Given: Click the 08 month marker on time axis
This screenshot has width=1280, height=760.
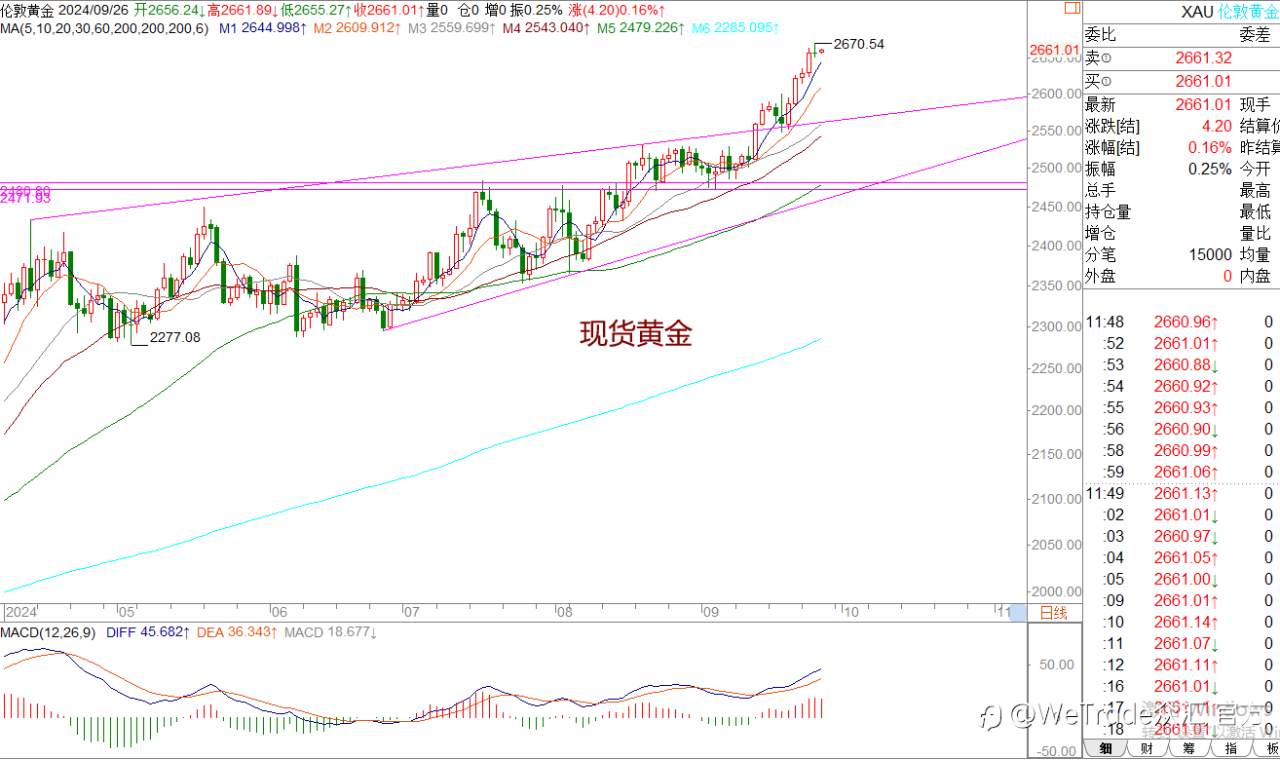Looking at the screenshot, I should tap(565, 612).
